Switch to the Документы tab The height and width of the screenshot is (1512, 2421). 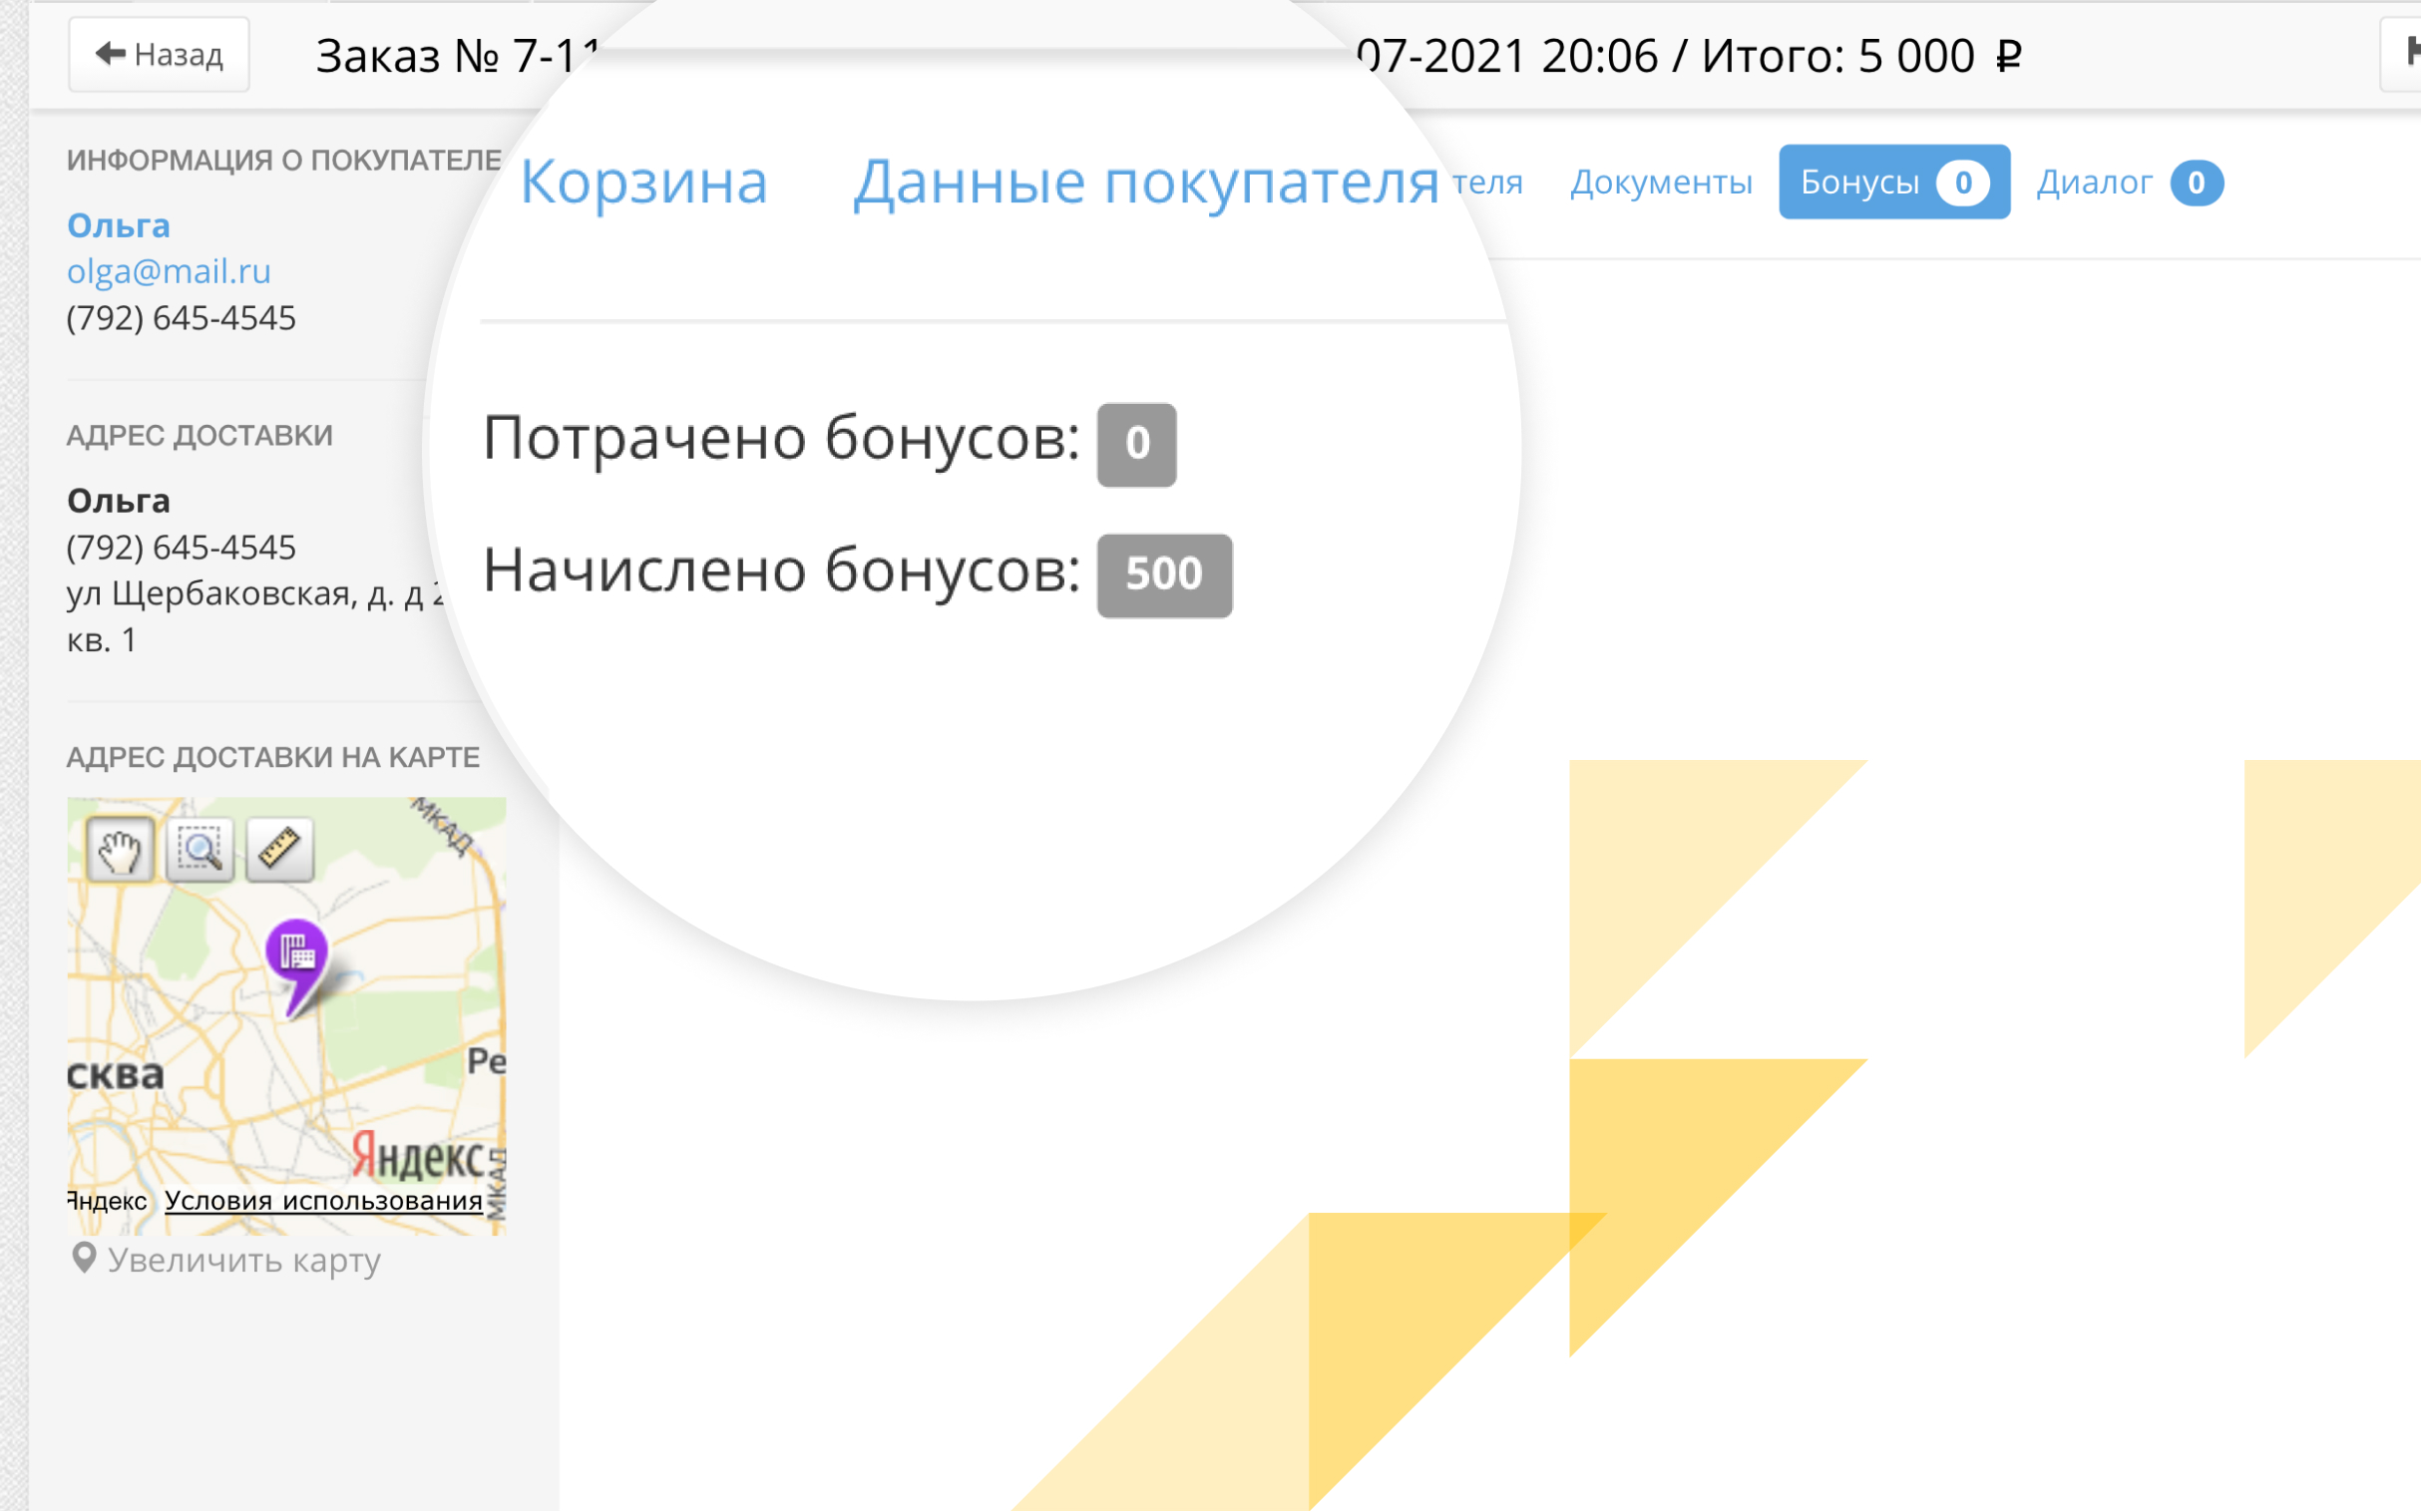(1661, 182)
